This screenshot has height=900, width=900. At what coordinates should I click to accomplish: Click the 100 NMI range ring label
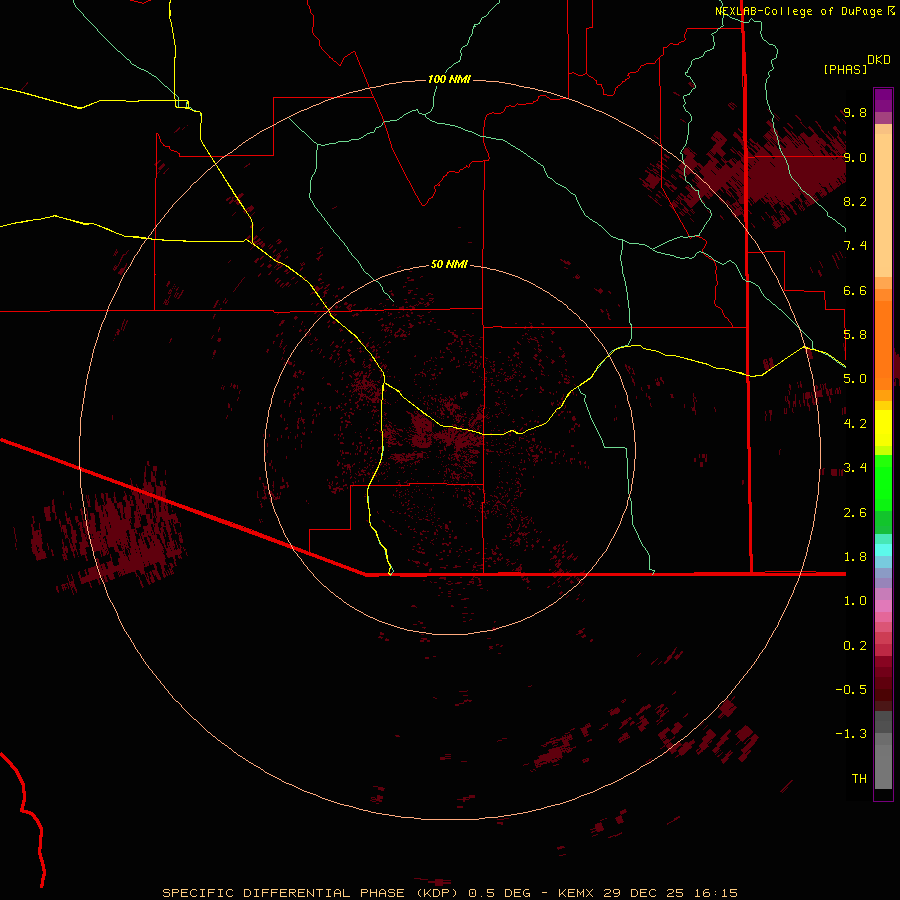(449, 79)
